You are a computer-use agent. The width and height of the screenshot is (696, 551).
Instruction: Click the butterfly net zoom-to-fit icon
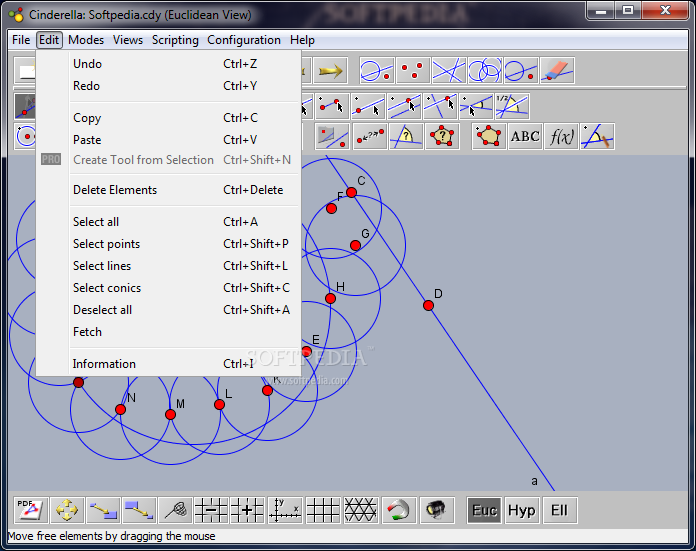click(x=176, y=510)
